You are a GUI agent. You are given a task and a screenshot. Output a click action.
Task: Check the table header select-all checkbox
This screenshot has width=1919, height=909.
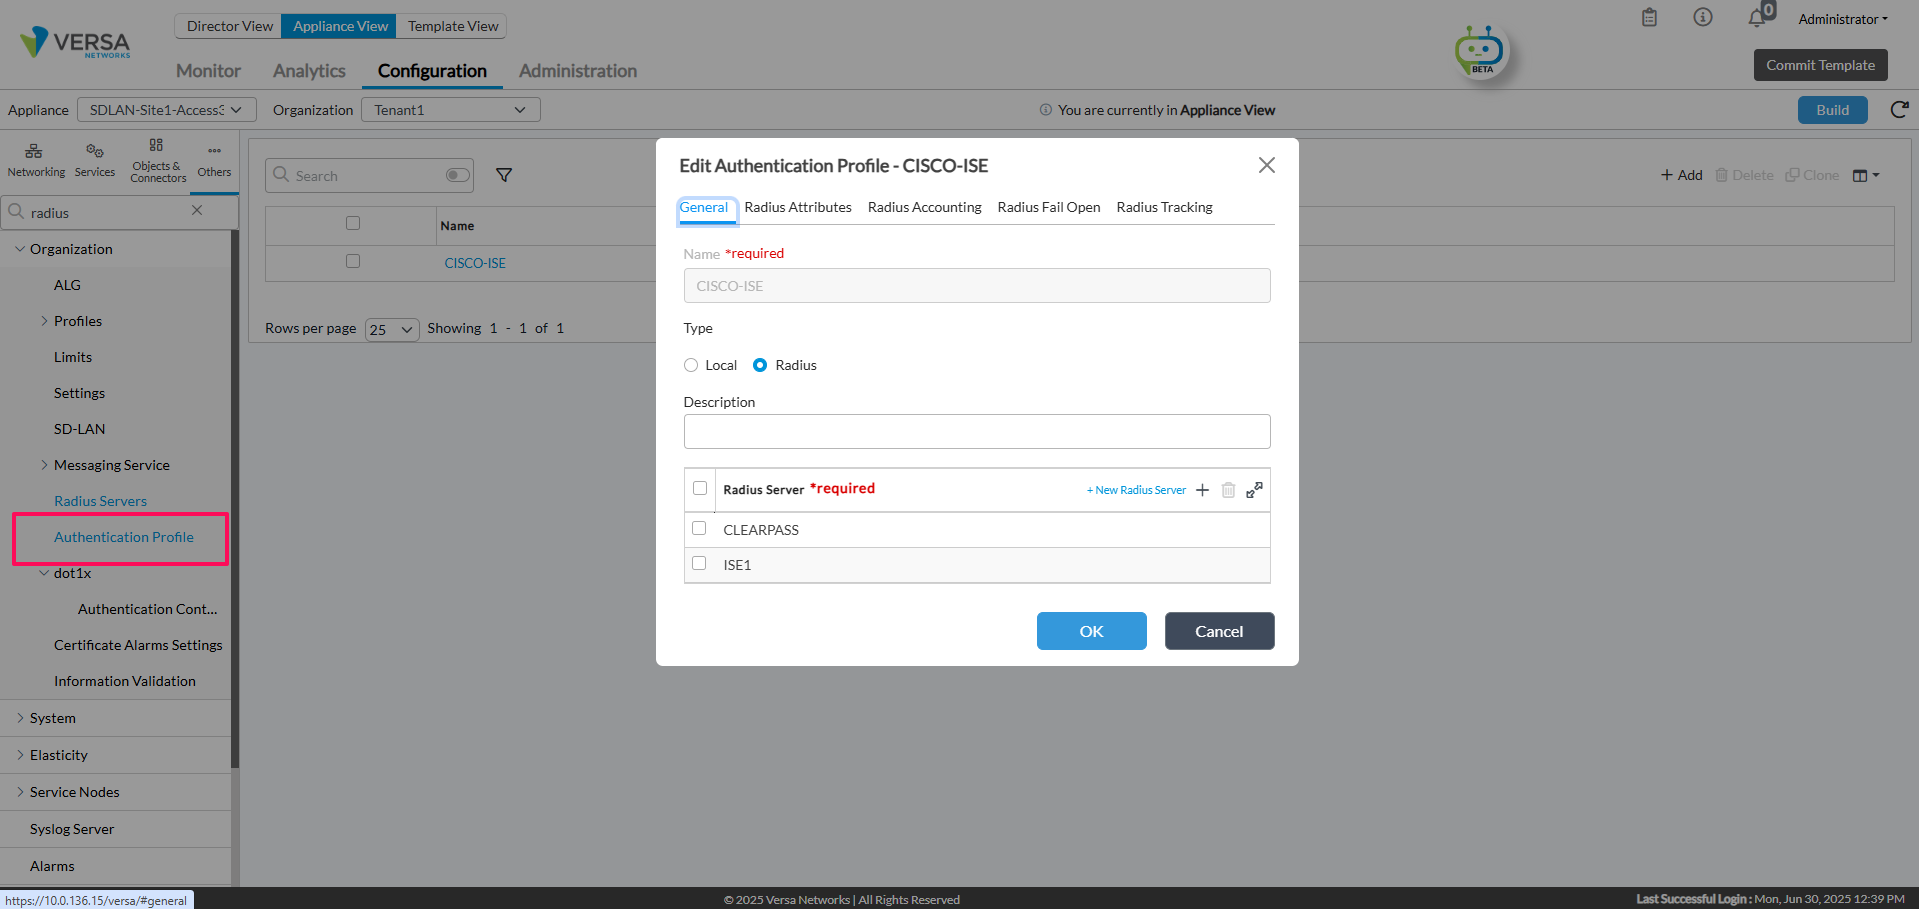click(x=353, y=223)
